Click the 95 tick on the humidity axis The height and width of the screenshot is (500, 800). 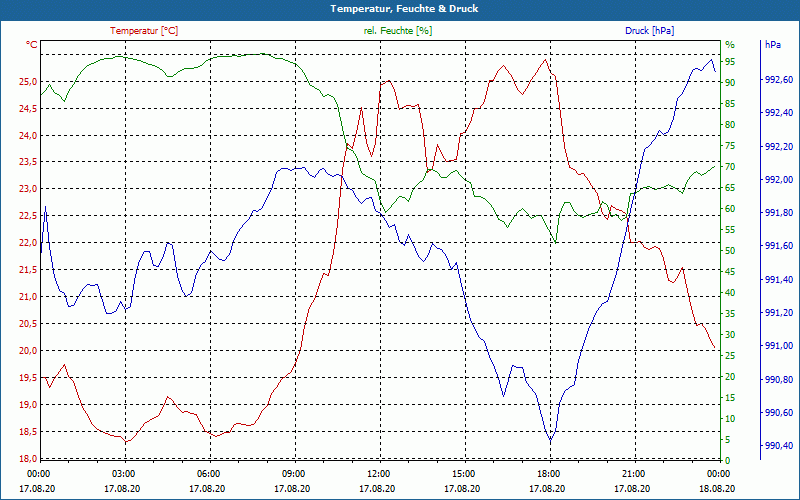(730, 62)
